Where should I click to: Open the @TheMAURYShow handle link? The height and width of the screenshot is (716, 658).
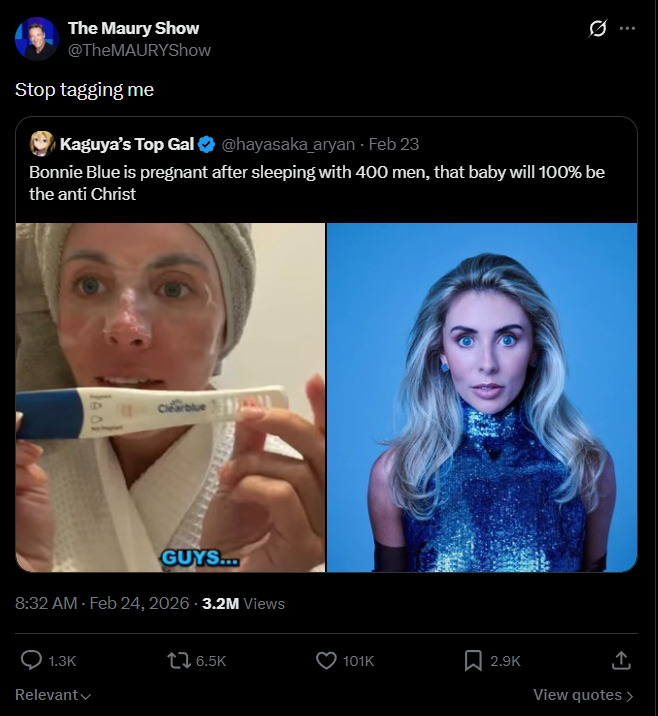[139, 50]
